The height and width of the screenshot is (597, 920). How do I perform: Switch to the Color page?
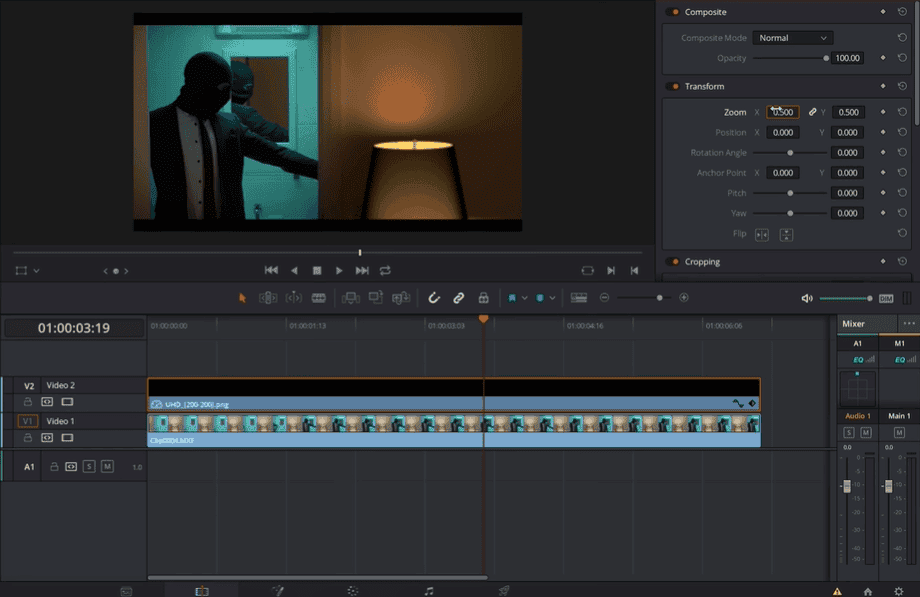[352, 589]
